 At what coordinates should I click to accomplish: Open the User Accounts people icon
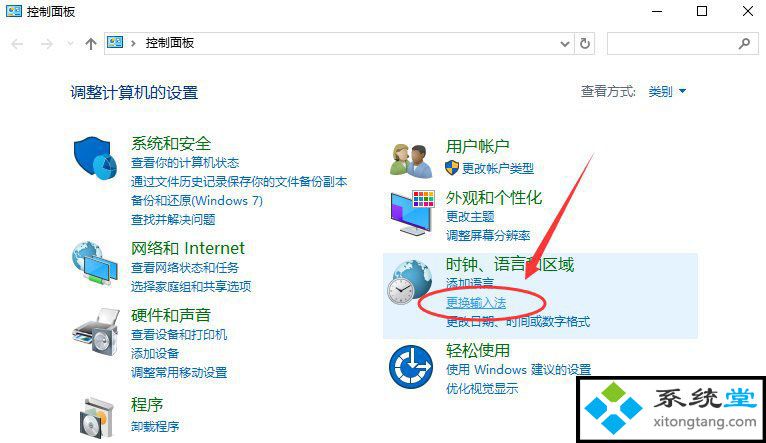coord(411,161)
